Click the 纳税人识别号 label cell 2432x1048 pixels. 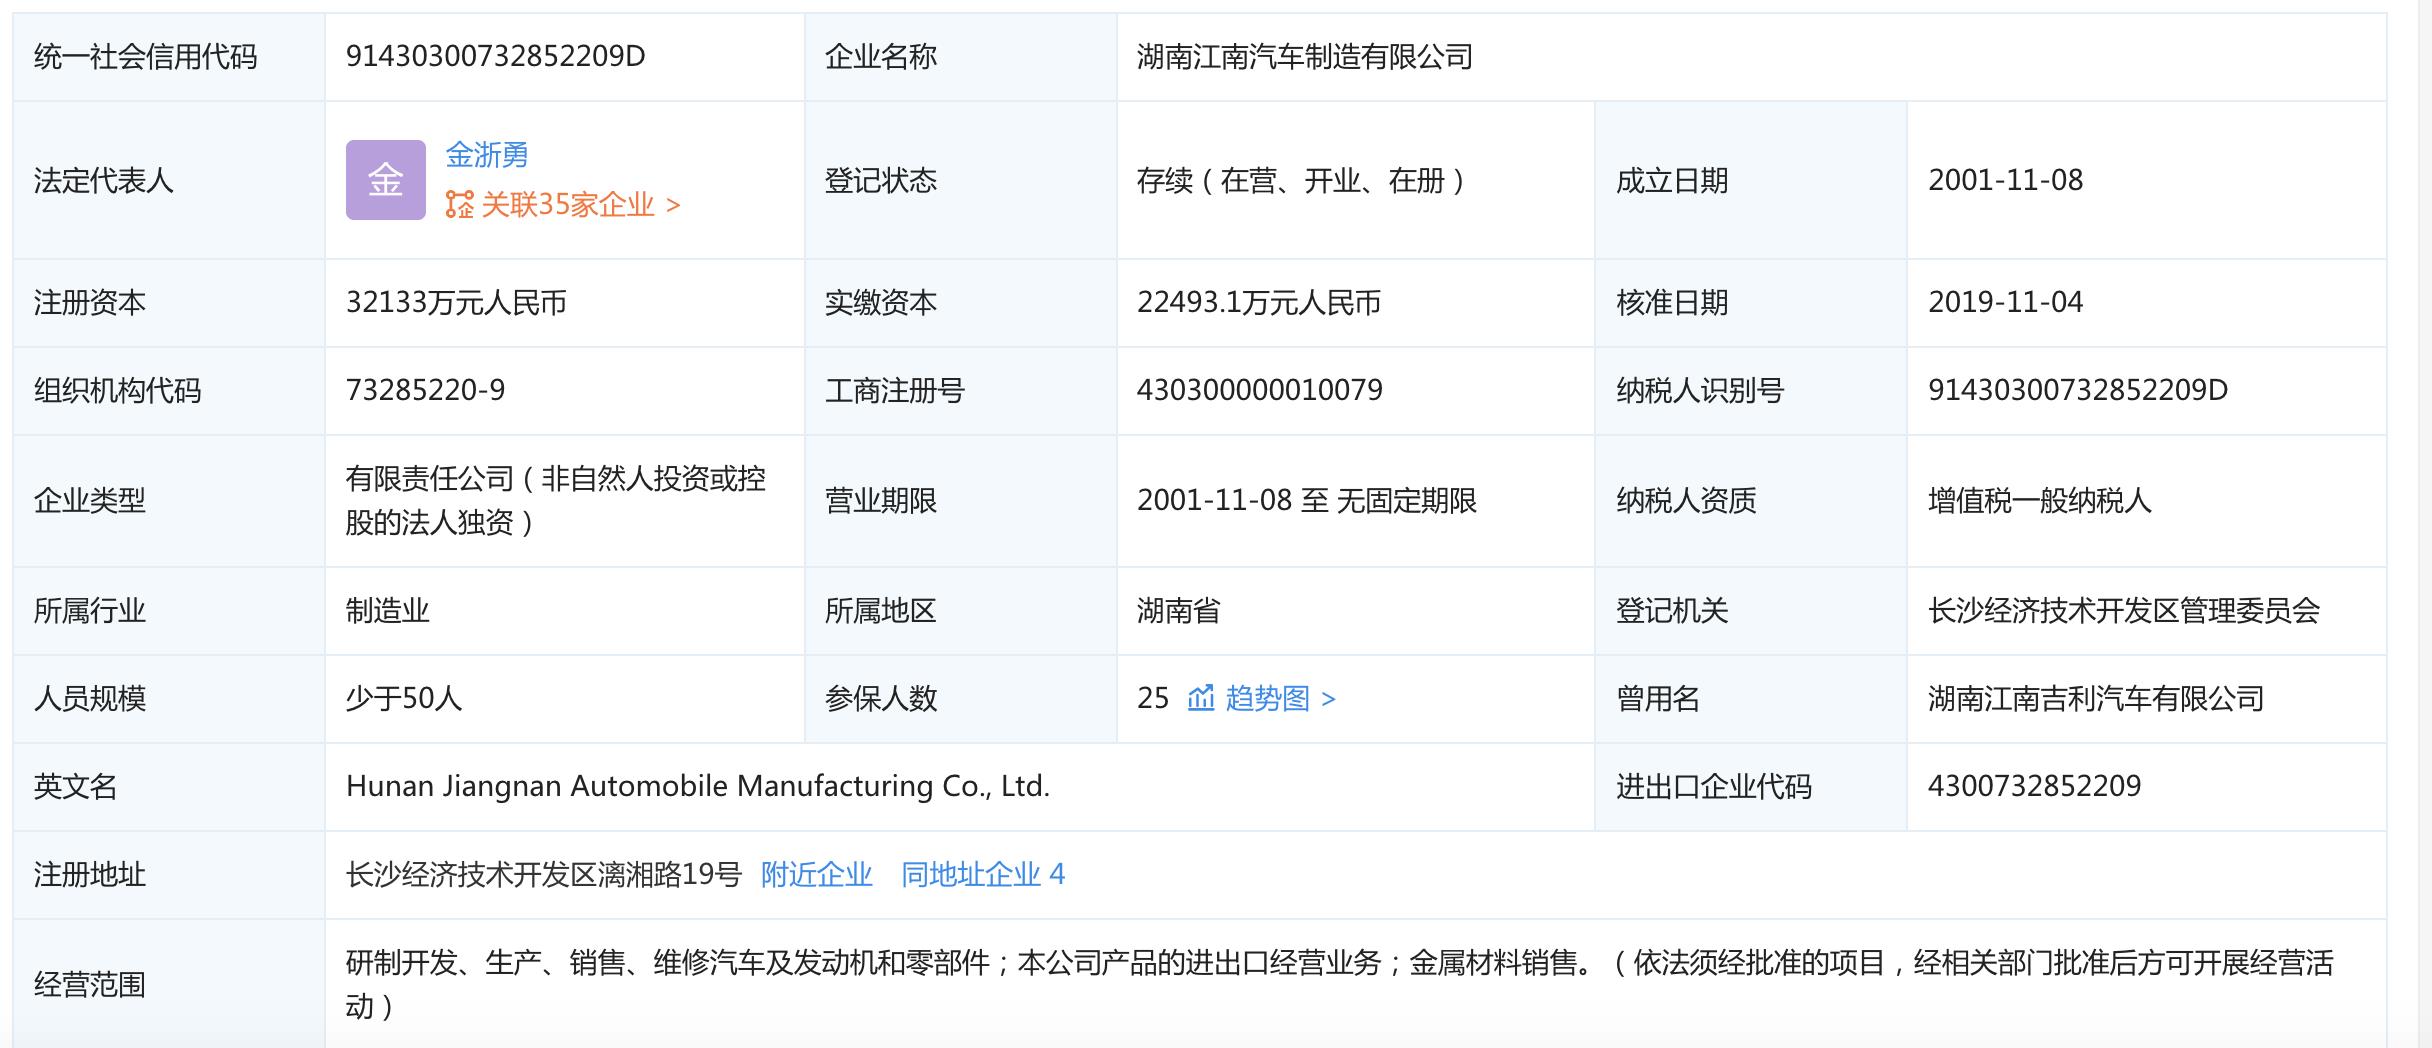[1751, 391]
